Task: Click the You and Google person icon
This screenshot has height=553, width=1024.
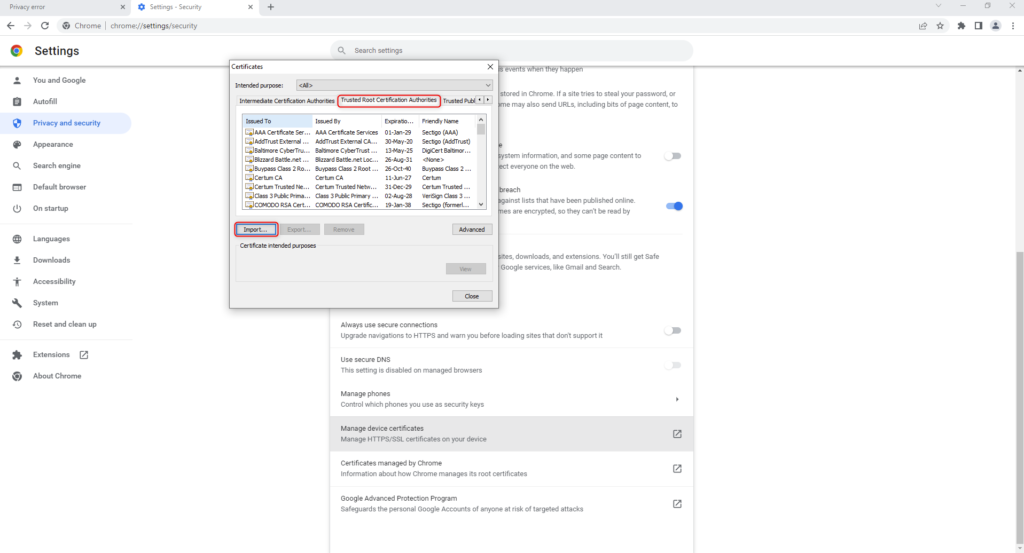Action: point(17,80)
